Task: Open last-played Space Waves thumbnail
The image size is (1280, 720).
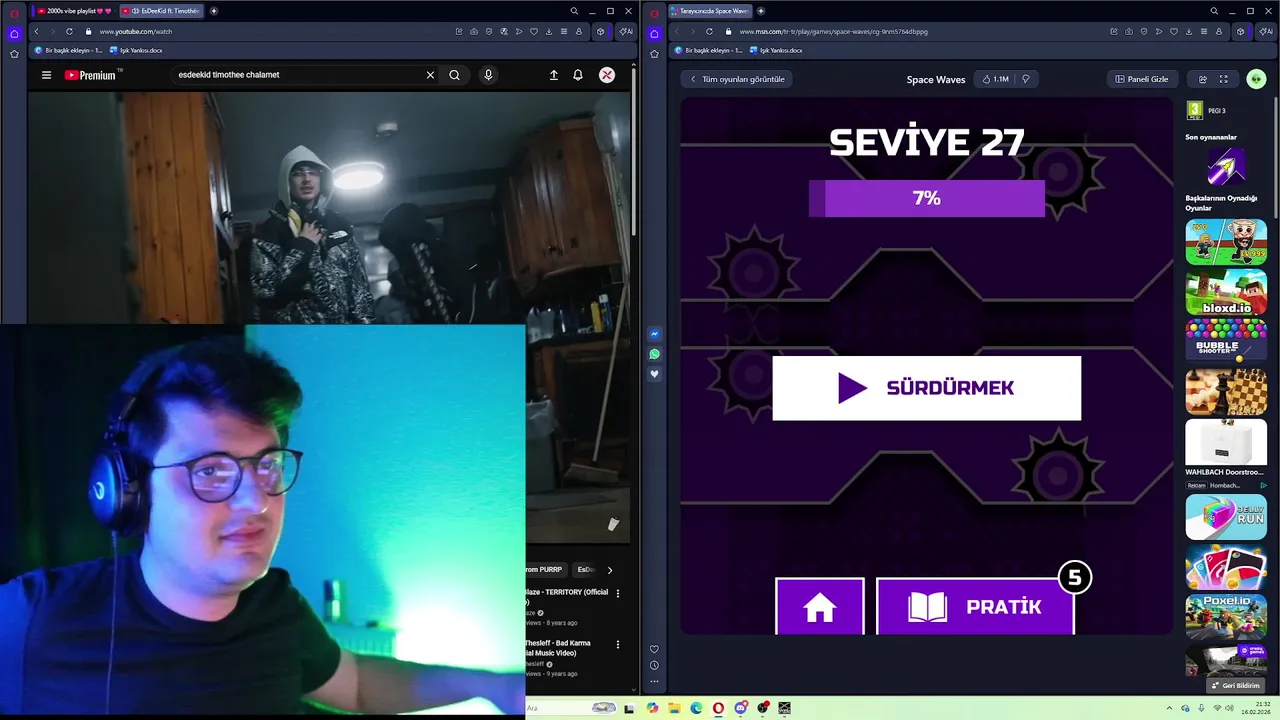Action: 1226,167
